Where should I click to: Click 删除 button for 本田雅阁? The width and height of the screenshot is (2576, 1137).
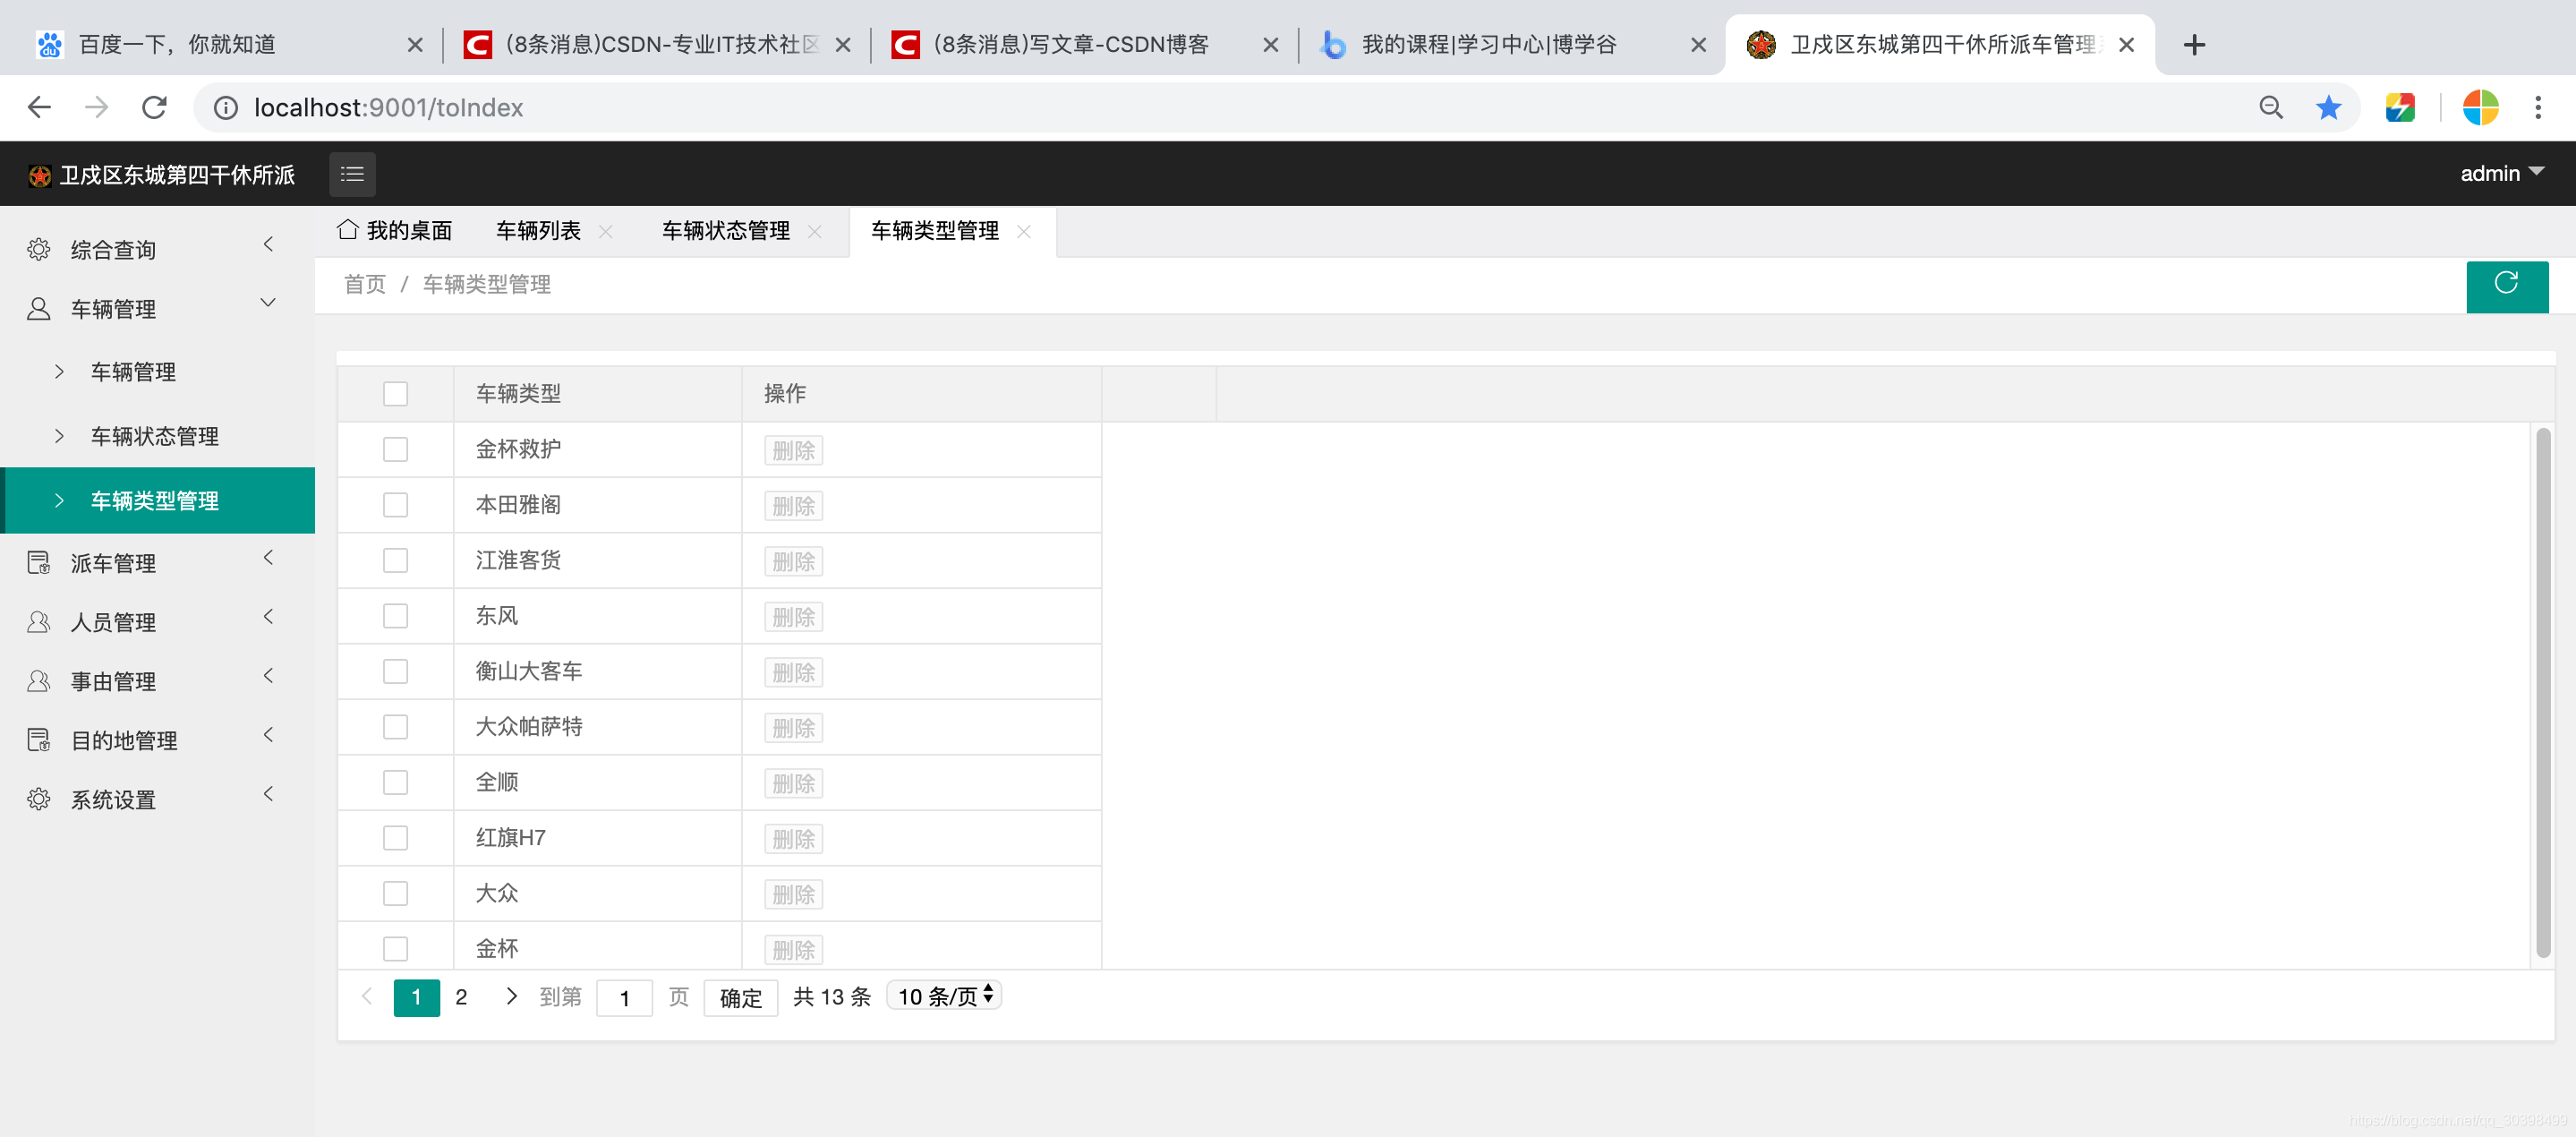pos(793,506)
